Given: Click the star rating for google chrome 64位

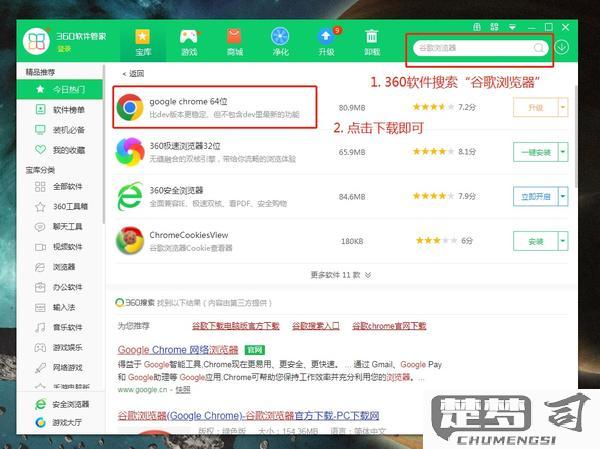Looking at the screenshot, I should [433, 107].
